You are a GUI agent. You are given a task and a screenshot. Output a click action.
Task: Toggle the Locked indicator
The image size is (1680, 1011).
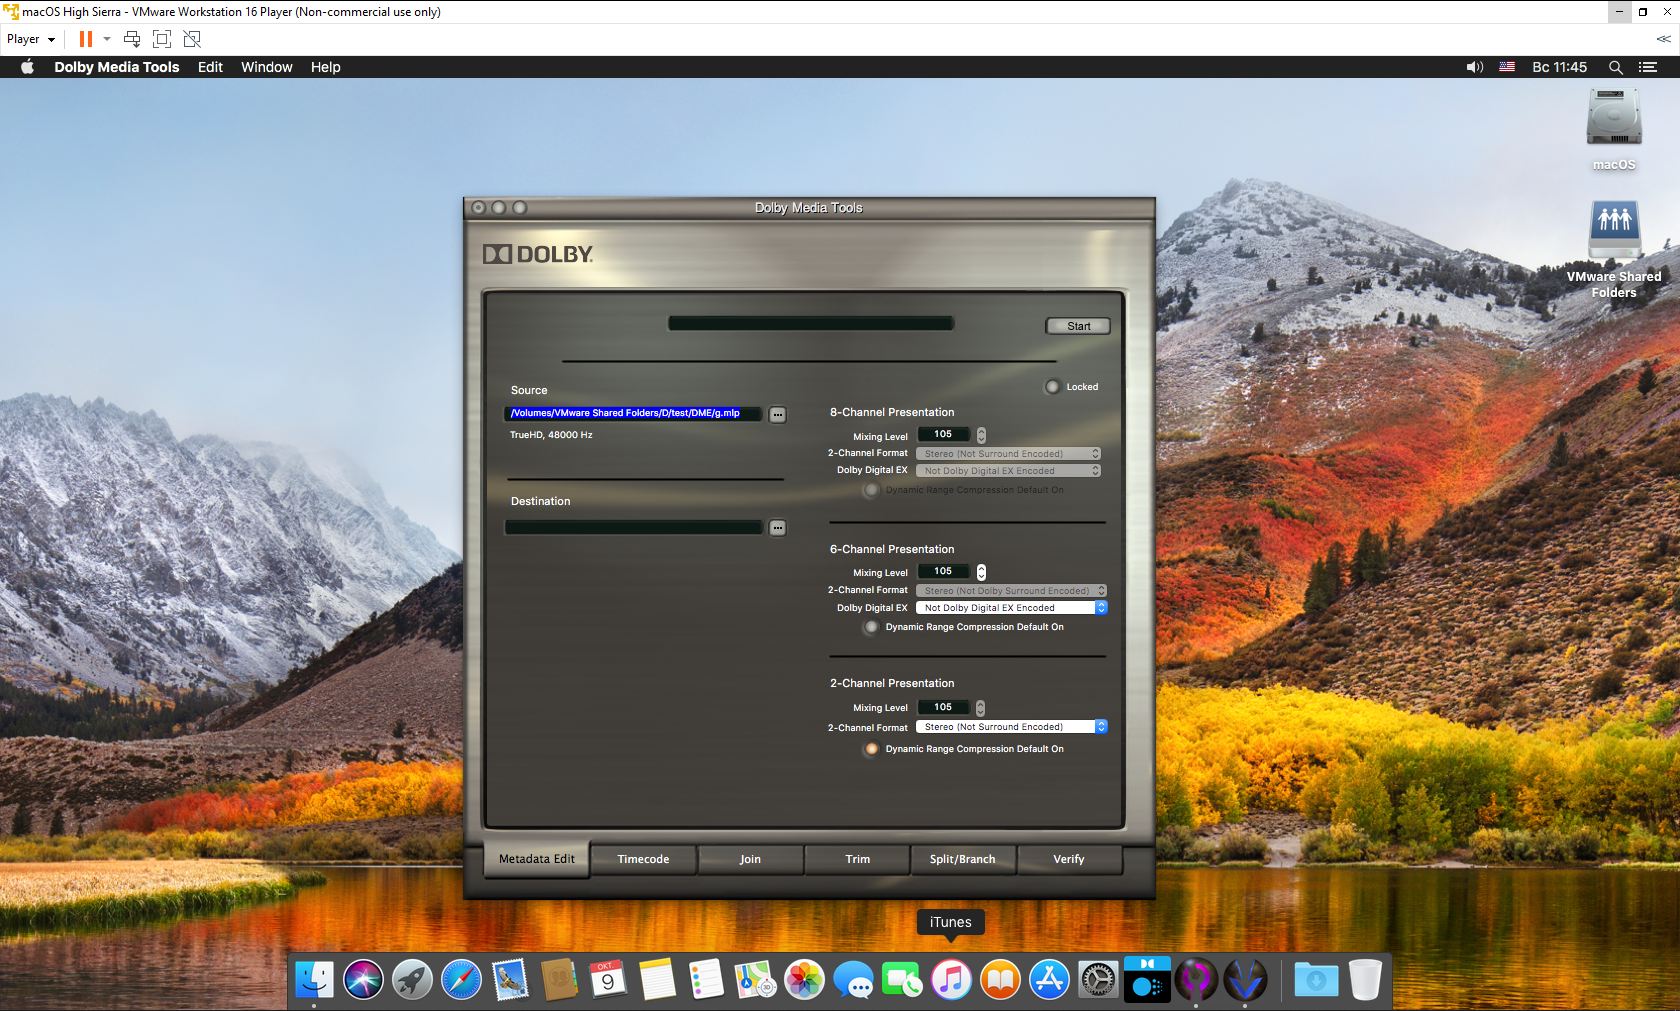click(x=1053, y=387)
